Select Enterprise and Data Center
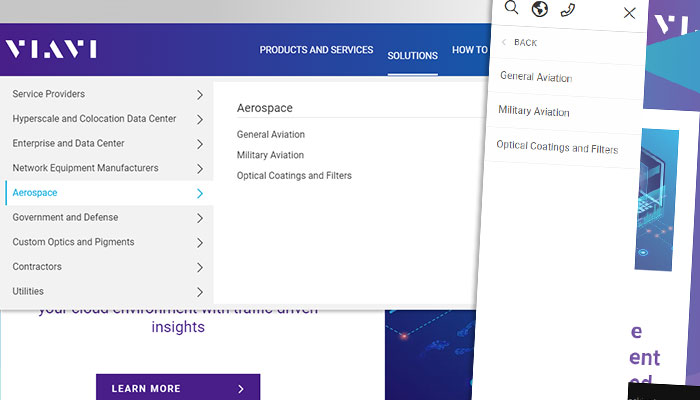This screenshot has height=400, width=700. 68,144
